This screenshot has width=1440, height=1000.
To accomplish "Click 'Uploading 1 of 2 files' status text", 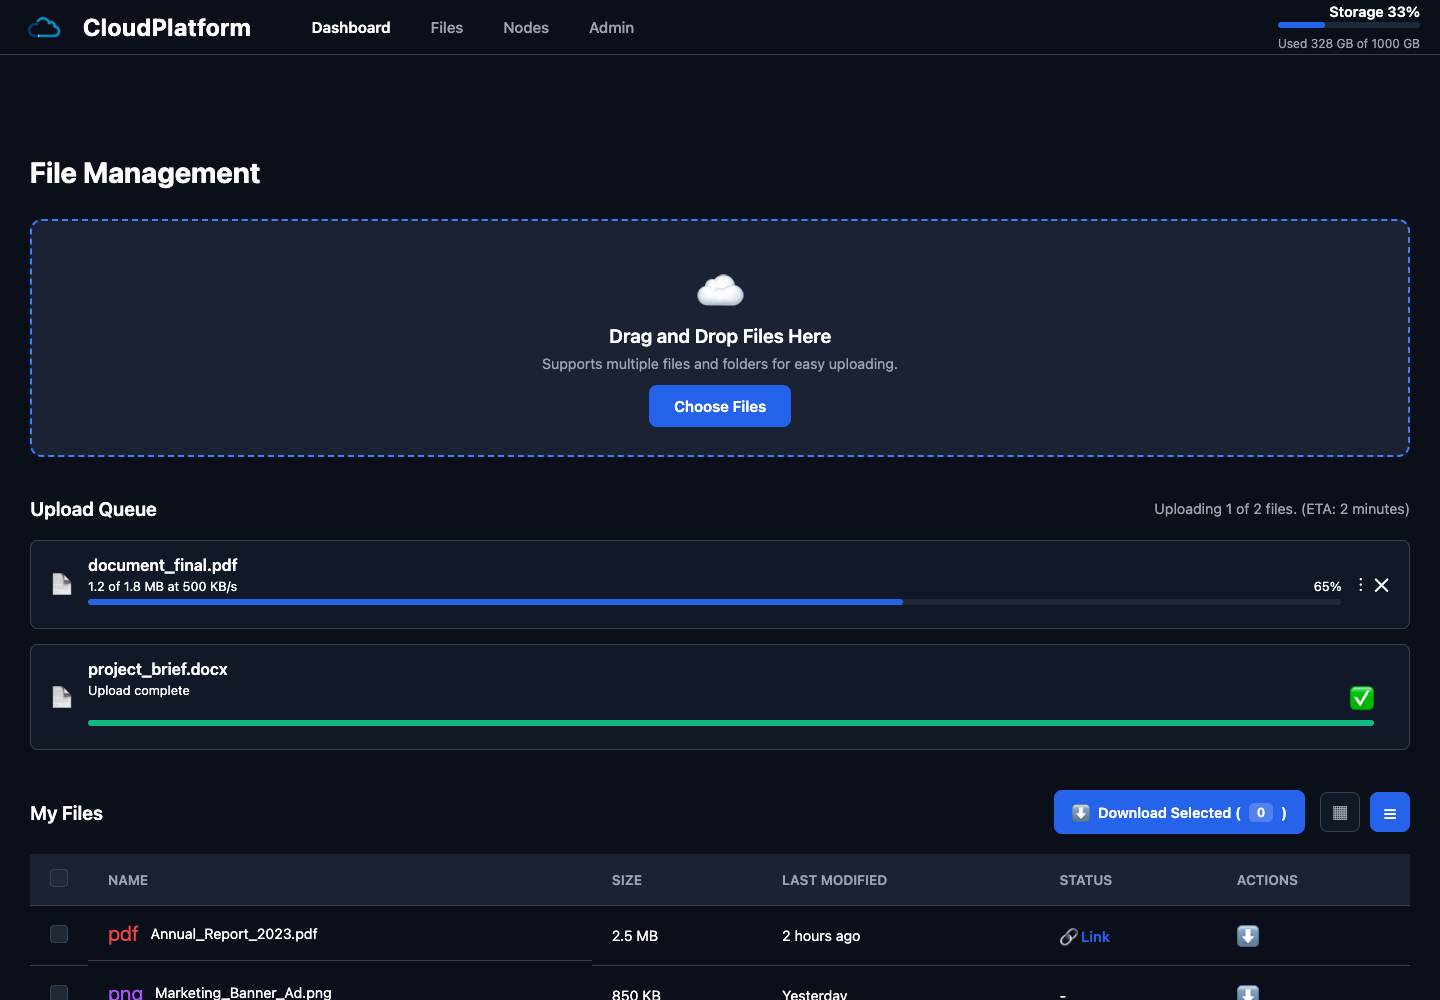I will 1282,509.
